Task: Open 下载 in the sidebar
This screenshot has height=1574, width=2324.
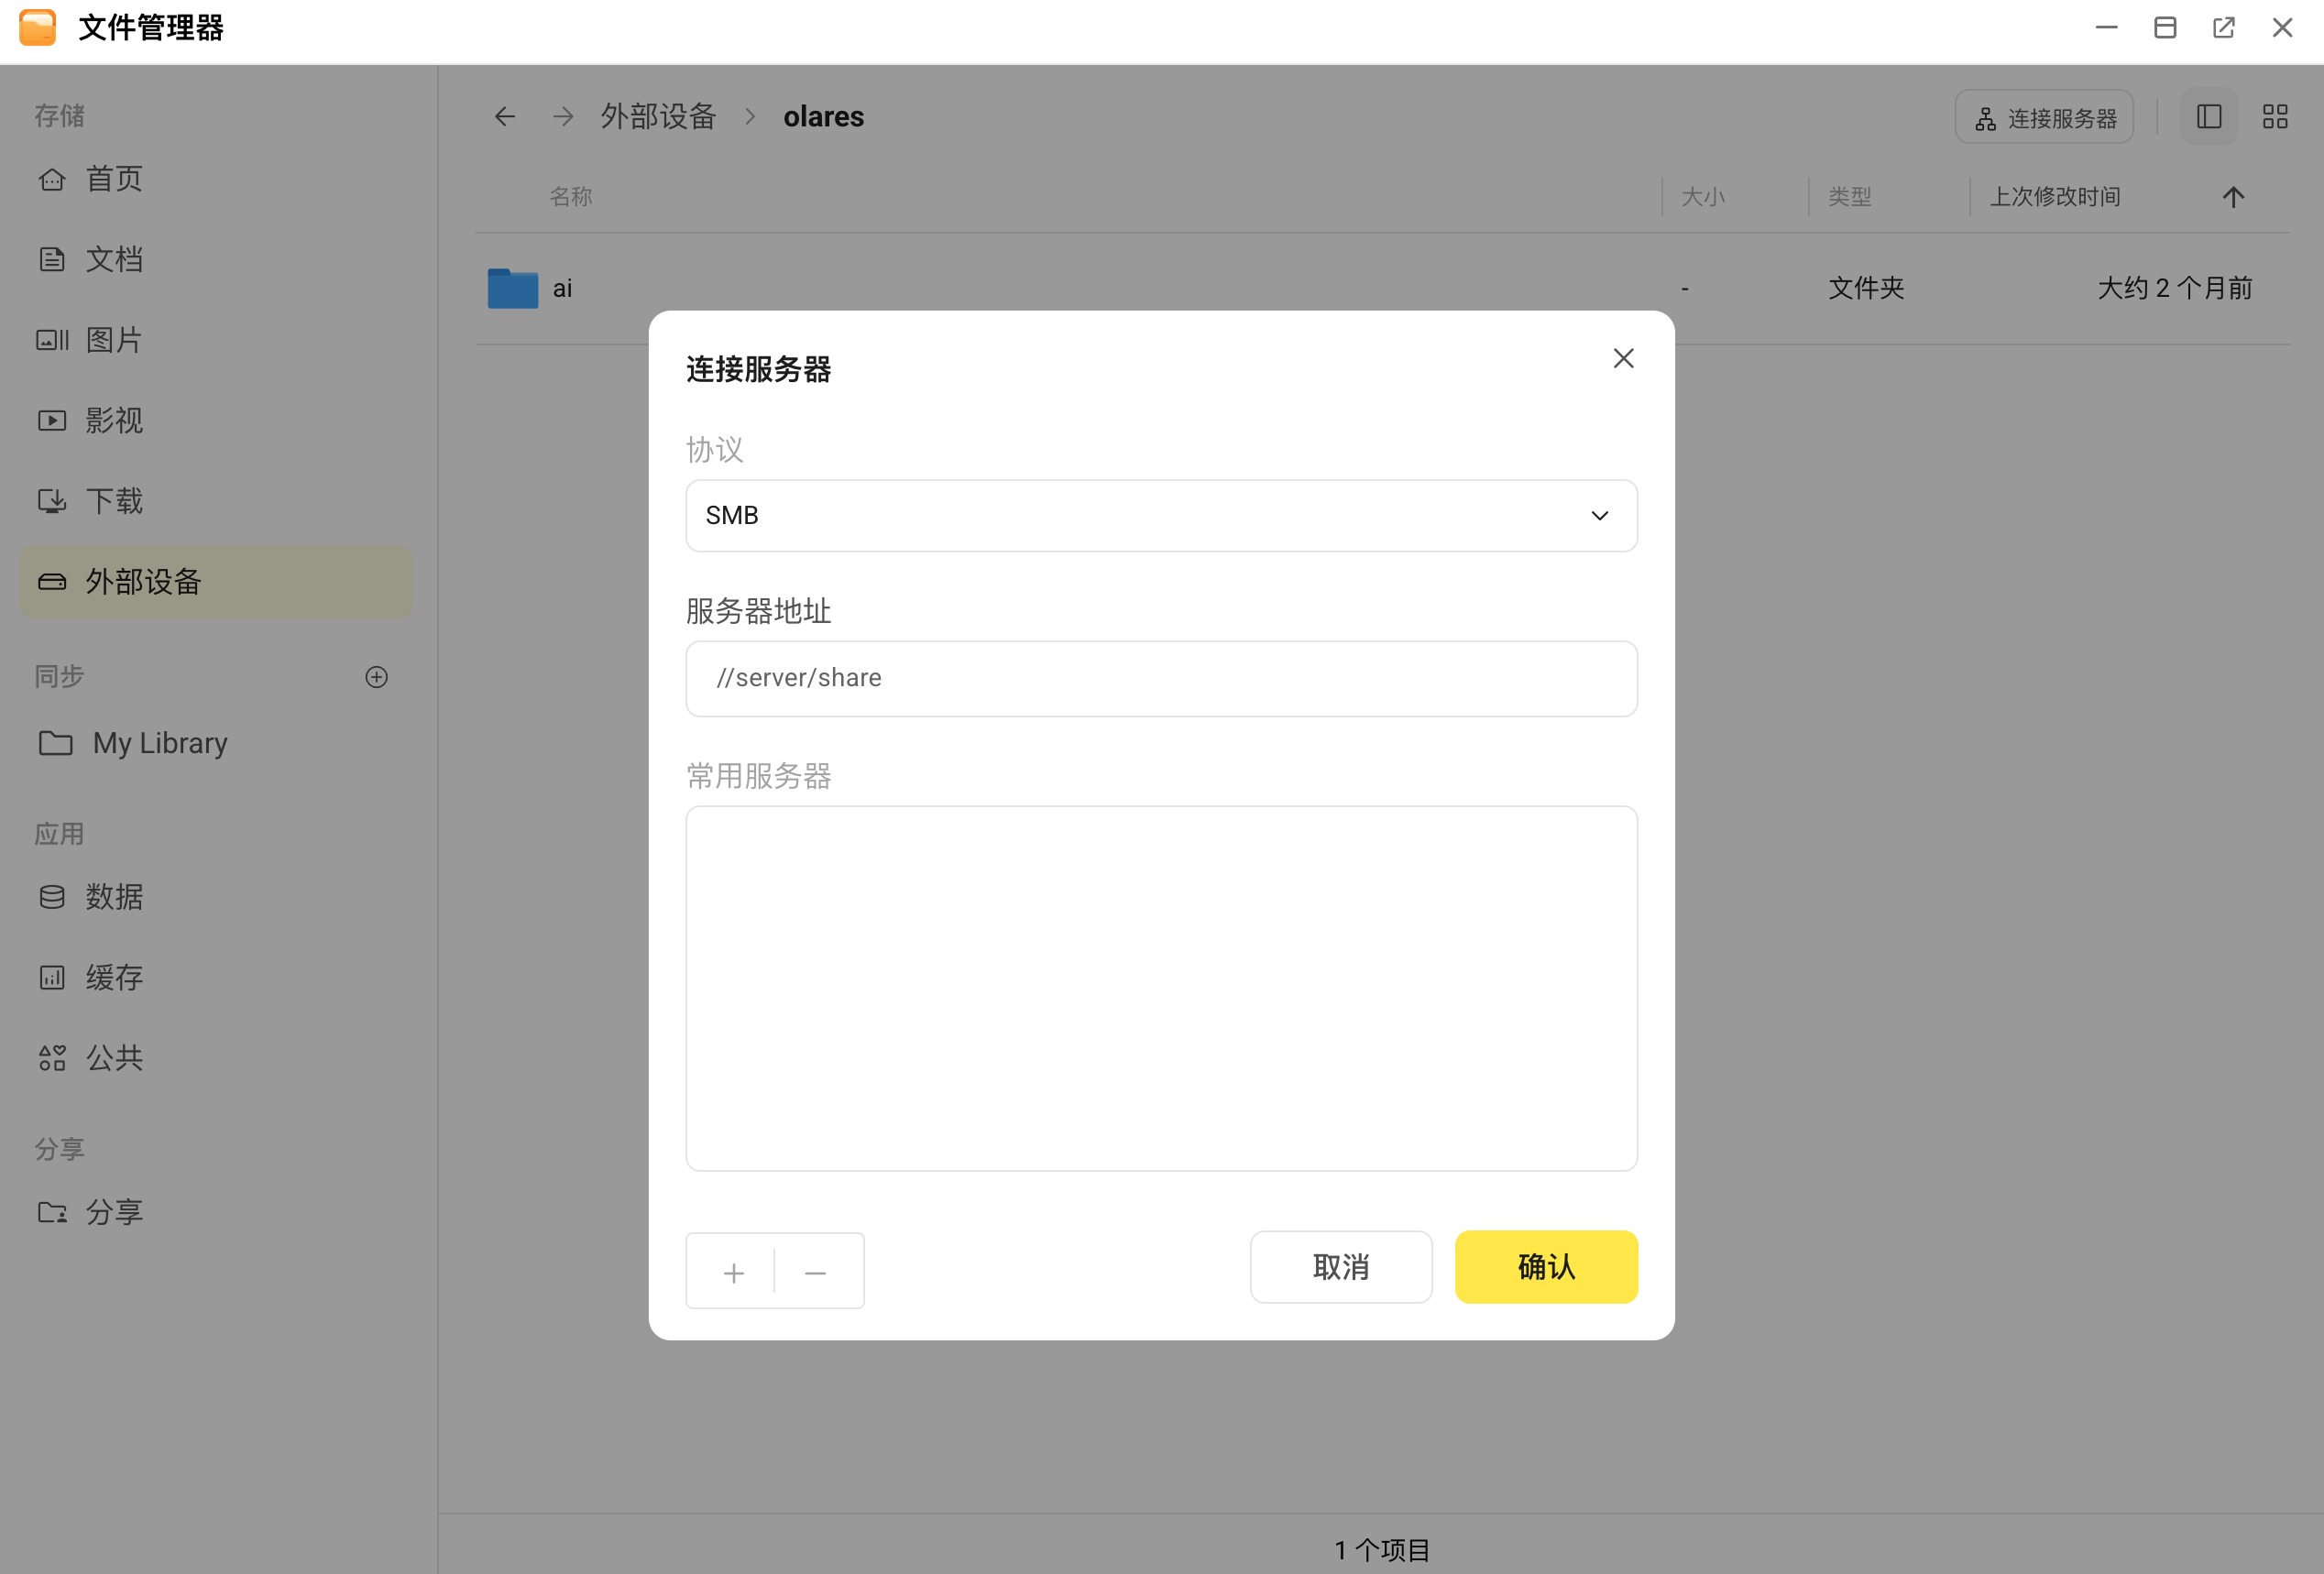Action: point(216,501)
